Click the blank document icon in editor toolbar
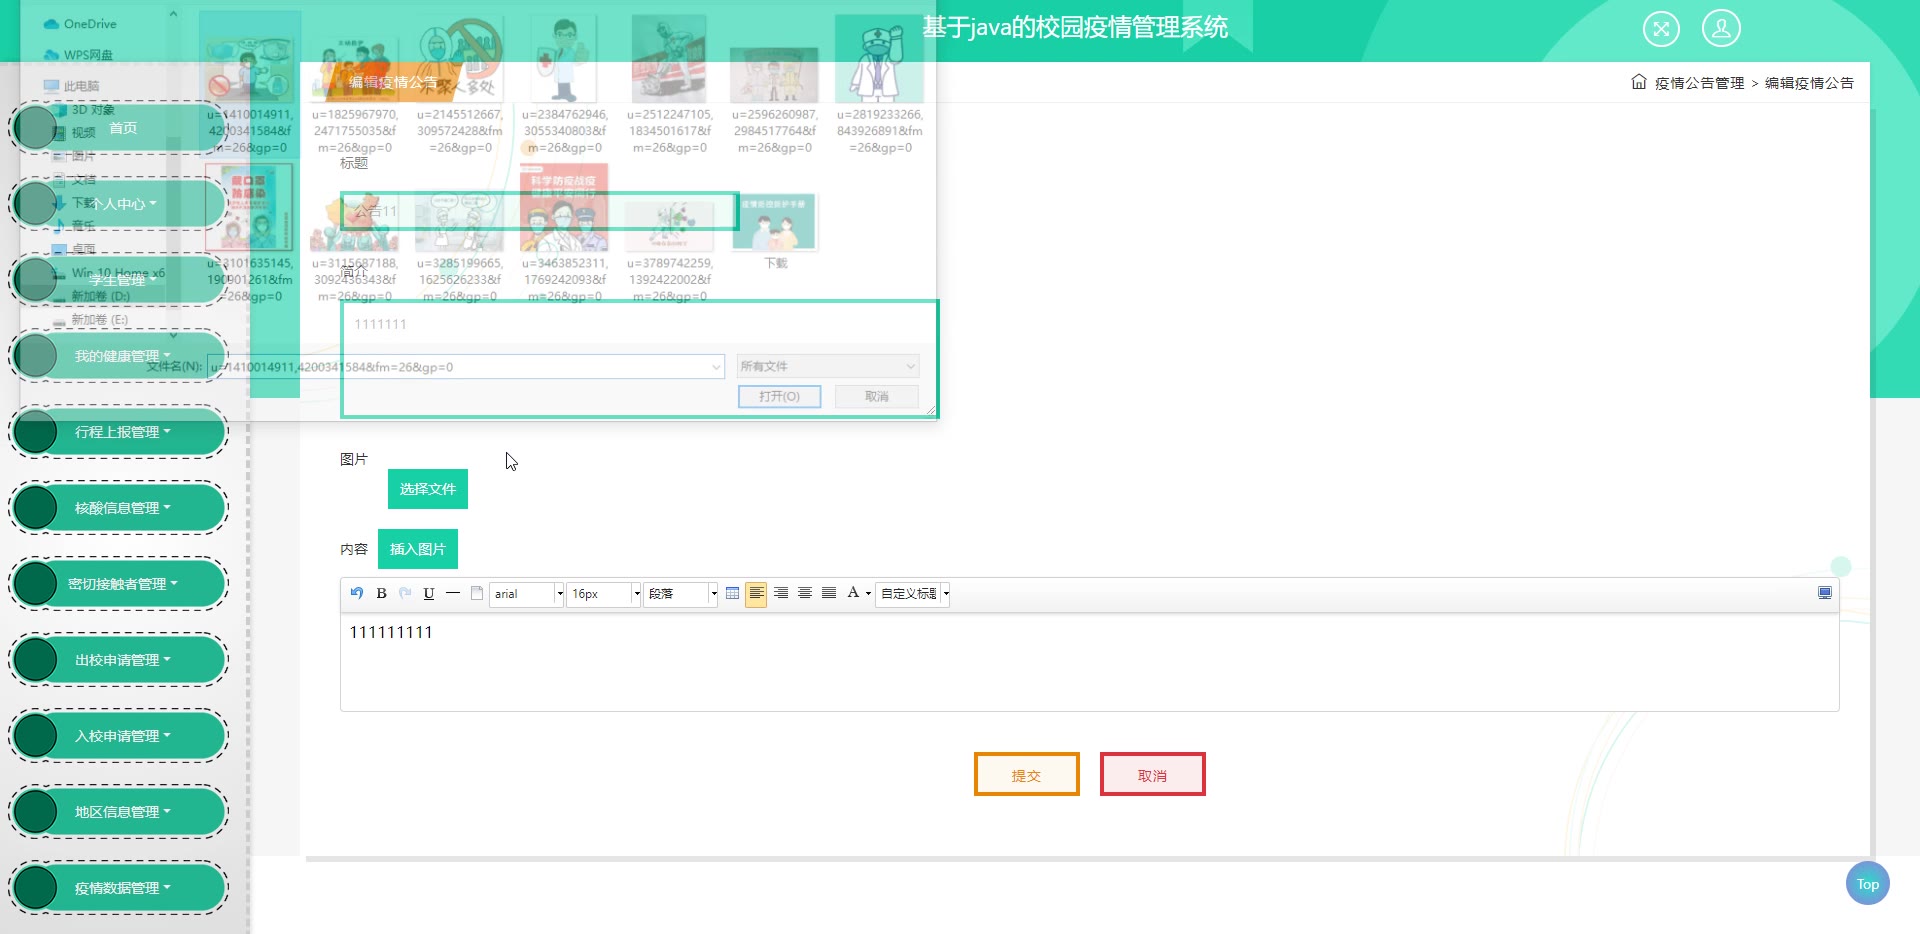 [477, 593]
